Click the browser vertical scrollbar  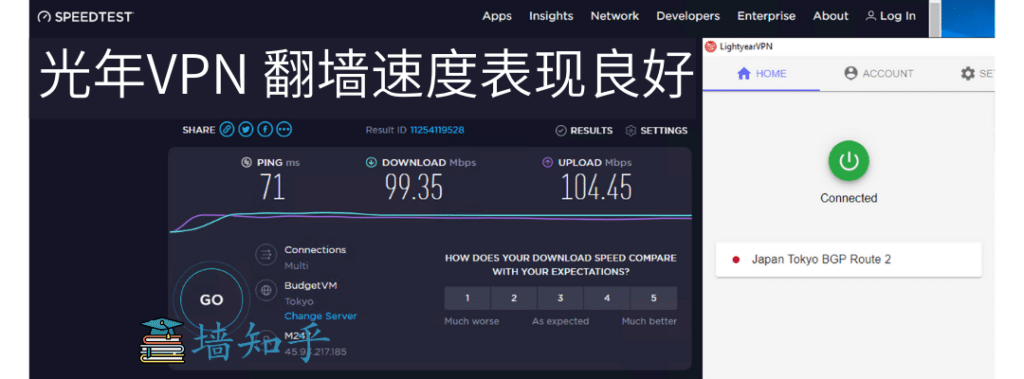[x=935, y=18]
